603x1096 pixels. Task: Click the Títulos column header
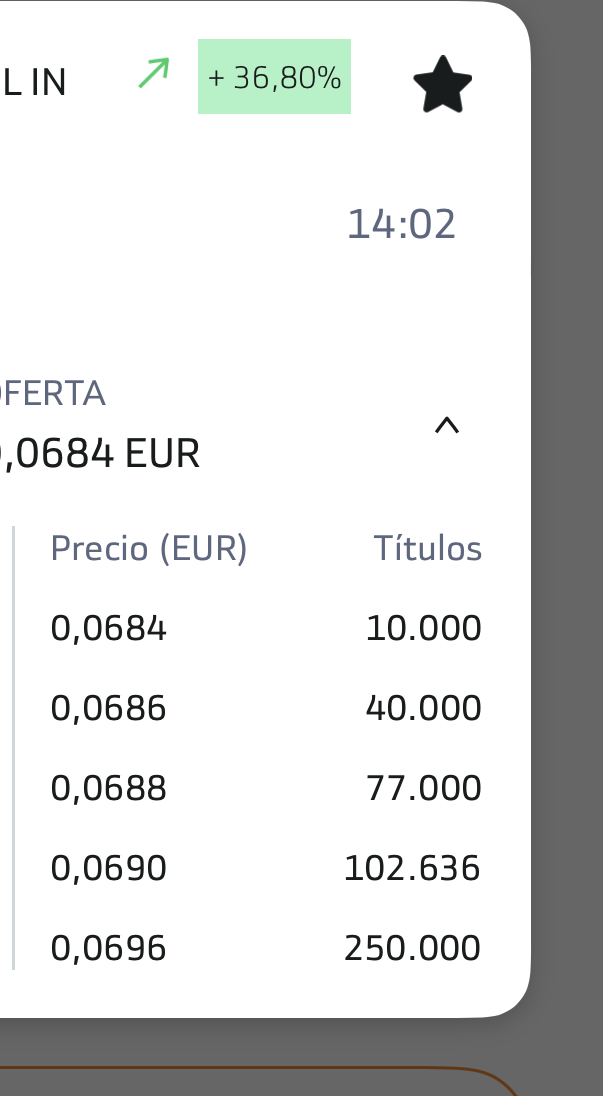click(x=428, y=548)
